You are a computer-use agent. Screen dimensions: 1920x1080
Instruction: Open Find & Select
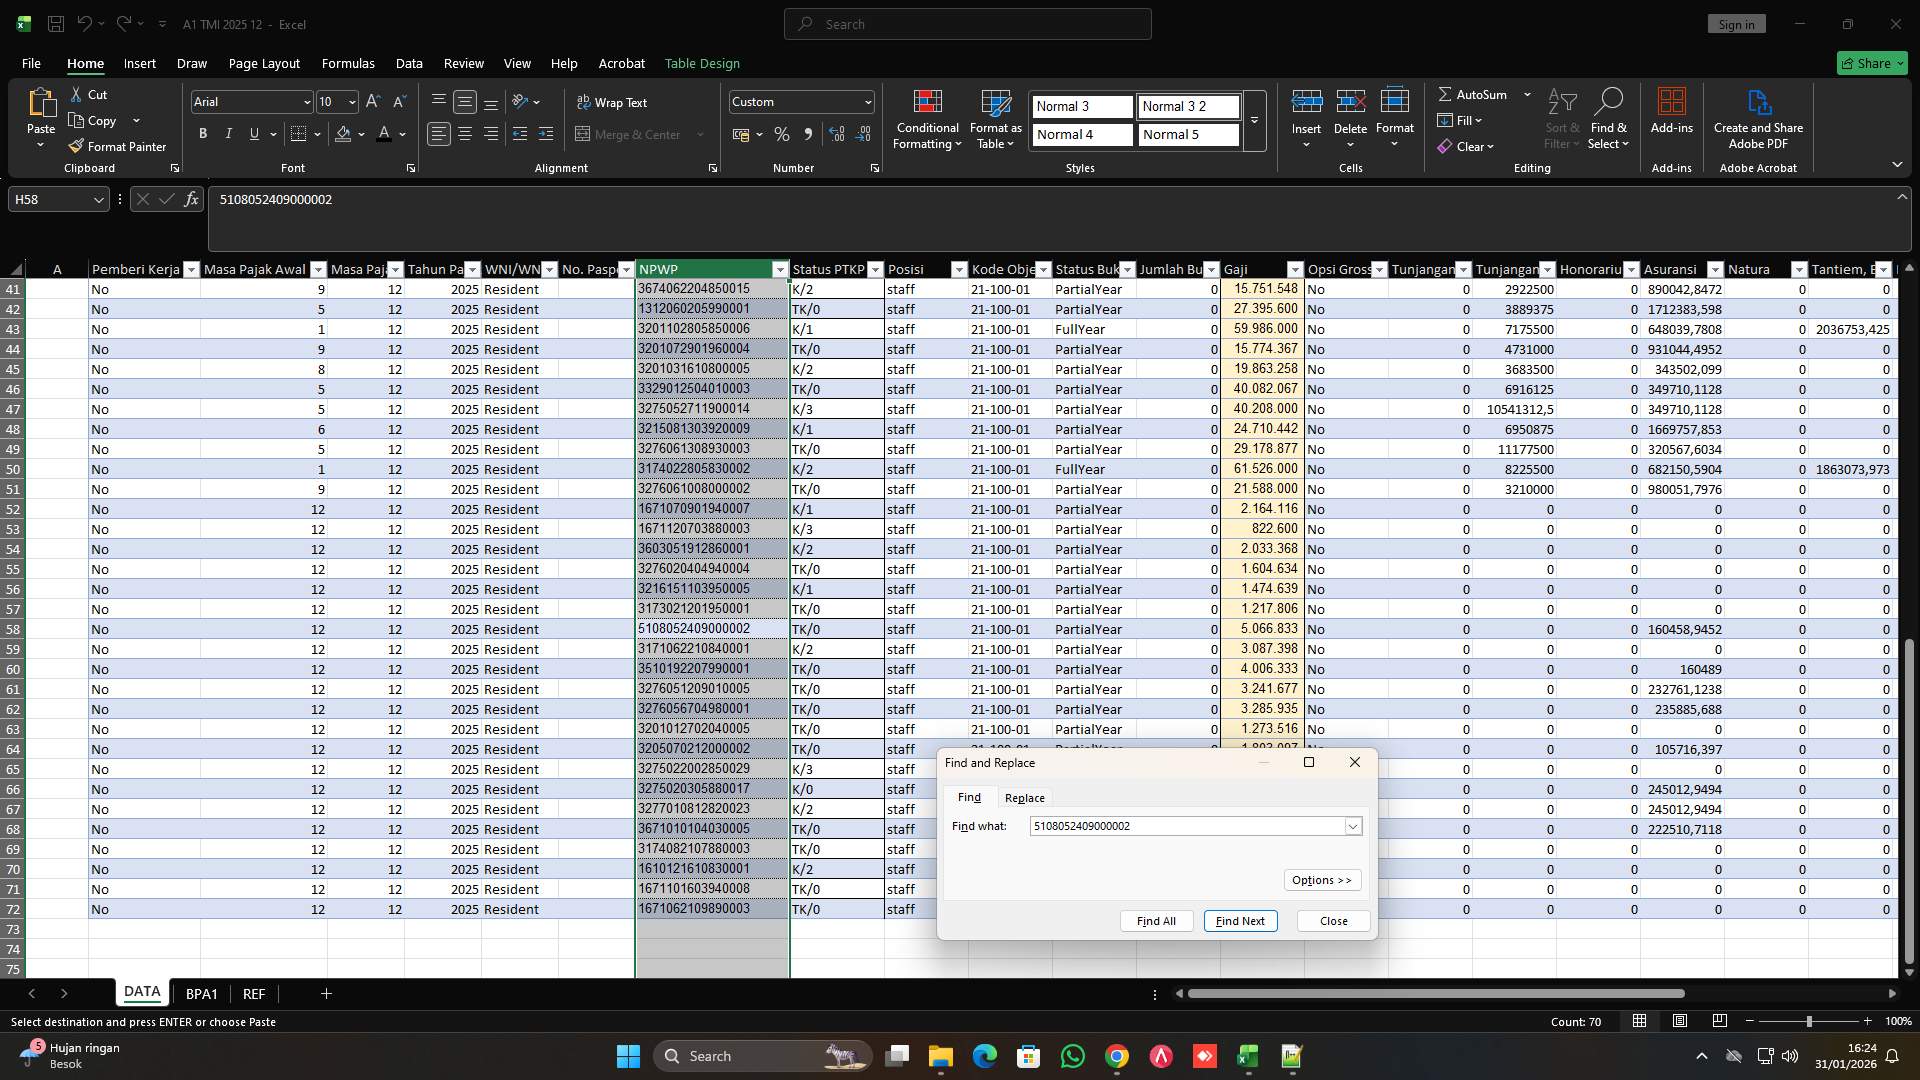pos(1609,118)
